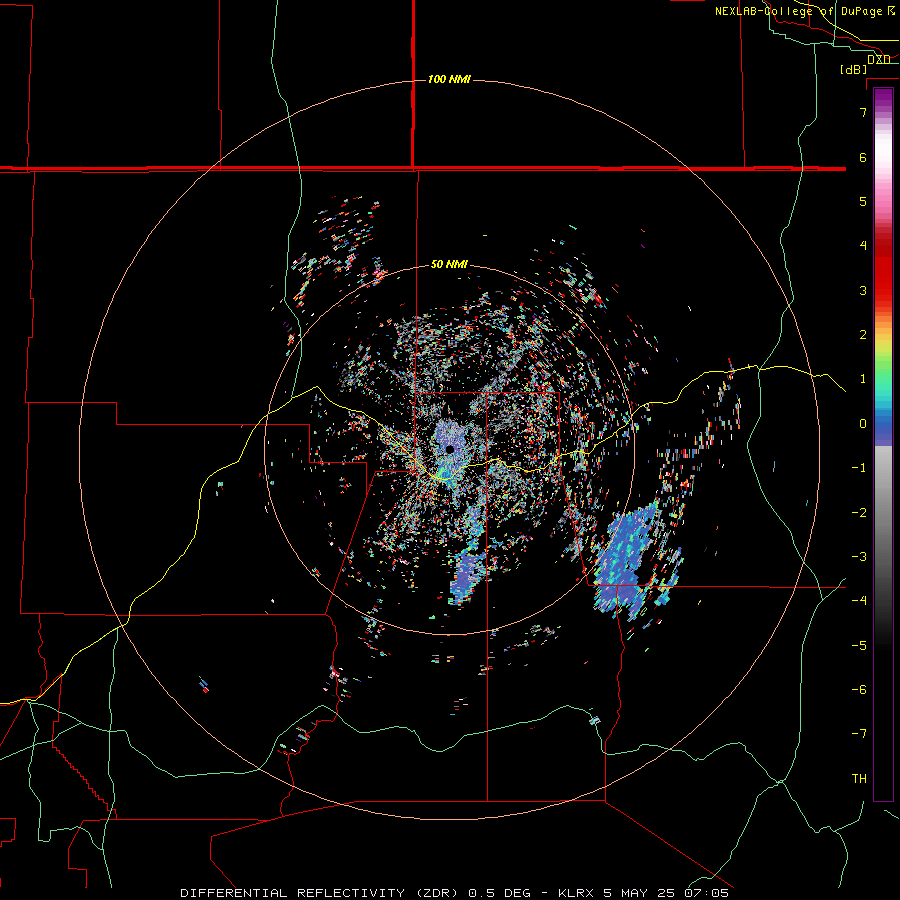Click the "-3" value on the color scale
The width and height of the screenshot is (900, 900).
859,557
